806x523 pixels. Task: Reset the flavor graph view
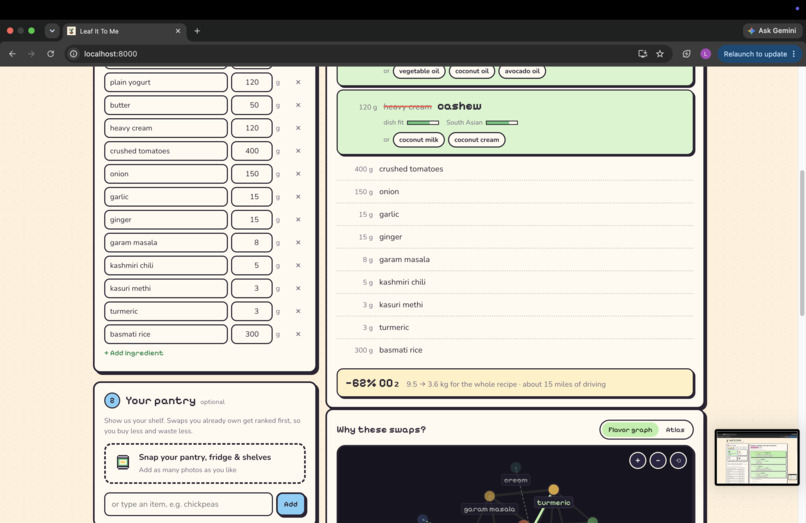[678, 460]
